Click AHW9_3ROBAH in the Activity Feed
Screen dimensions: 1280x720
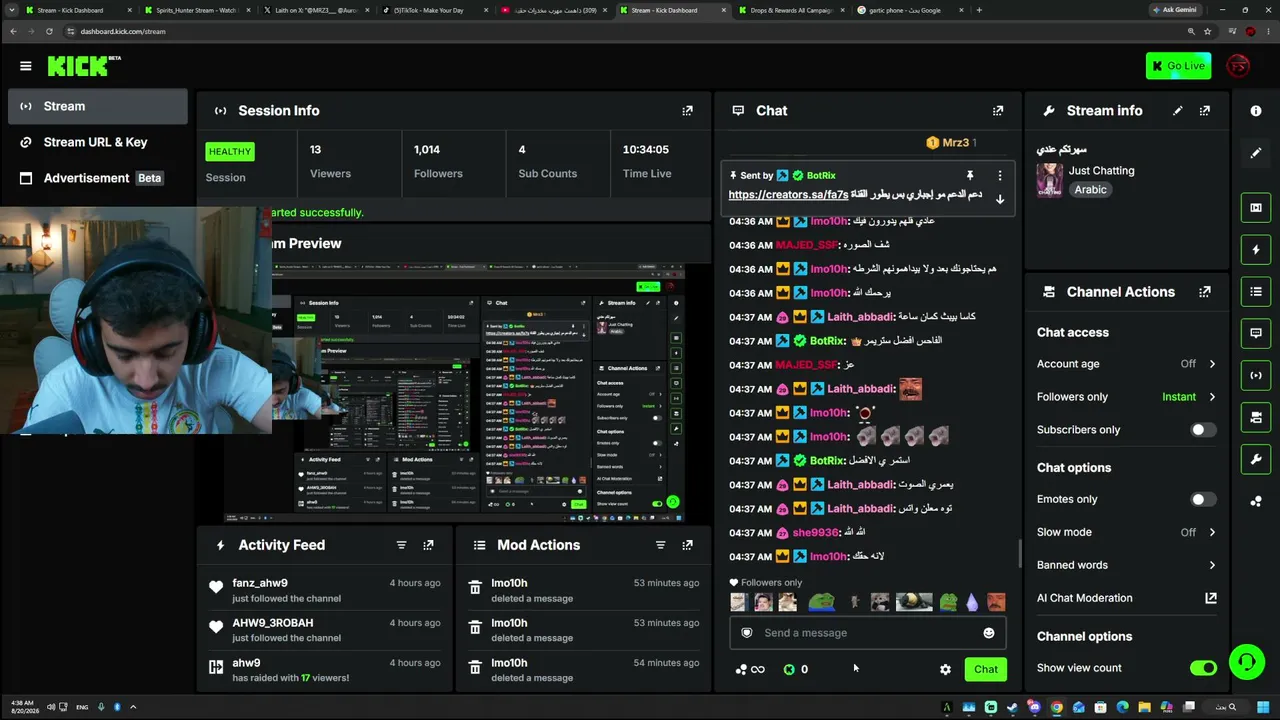click(273, 623)
